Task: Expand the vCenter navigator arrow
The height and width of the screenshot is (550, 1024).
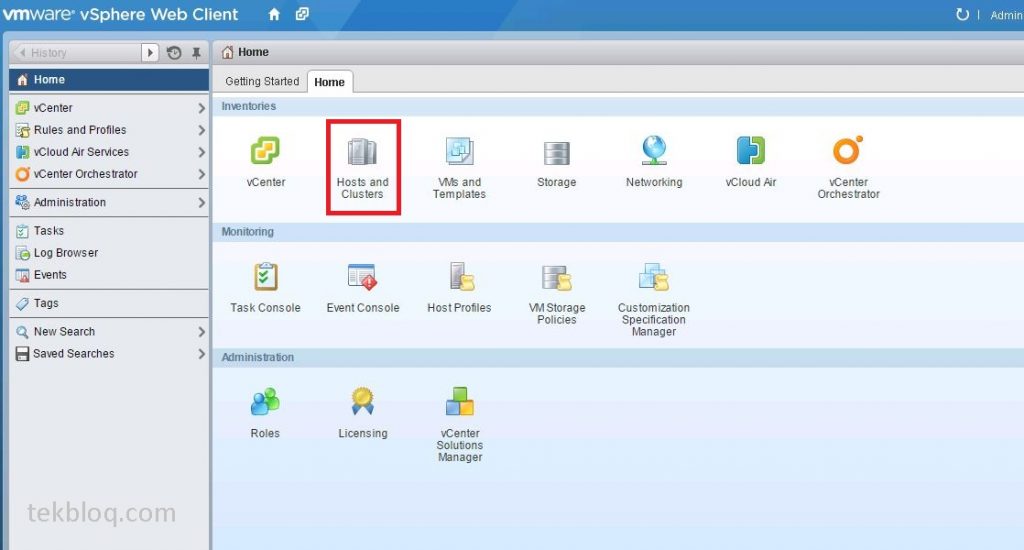Action: pyautogui.click(x=201, y=108)
